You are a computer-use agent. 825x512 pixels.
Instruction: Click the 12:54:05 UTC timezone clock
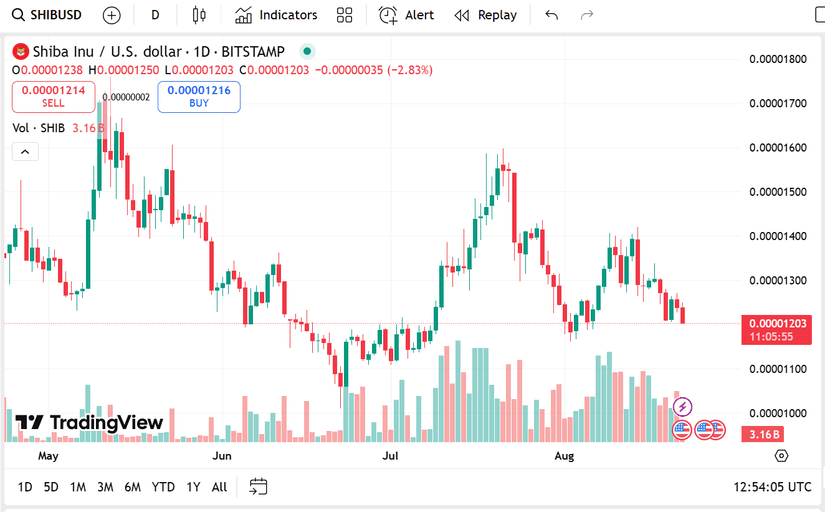point(772,487)
